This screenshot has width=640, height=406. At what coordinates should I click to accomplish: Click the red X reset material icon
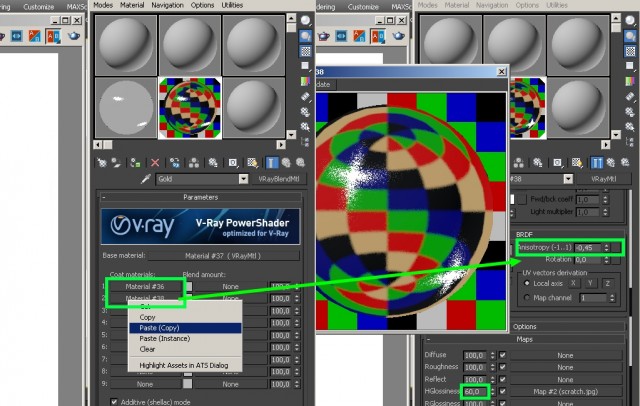[155, 163]
